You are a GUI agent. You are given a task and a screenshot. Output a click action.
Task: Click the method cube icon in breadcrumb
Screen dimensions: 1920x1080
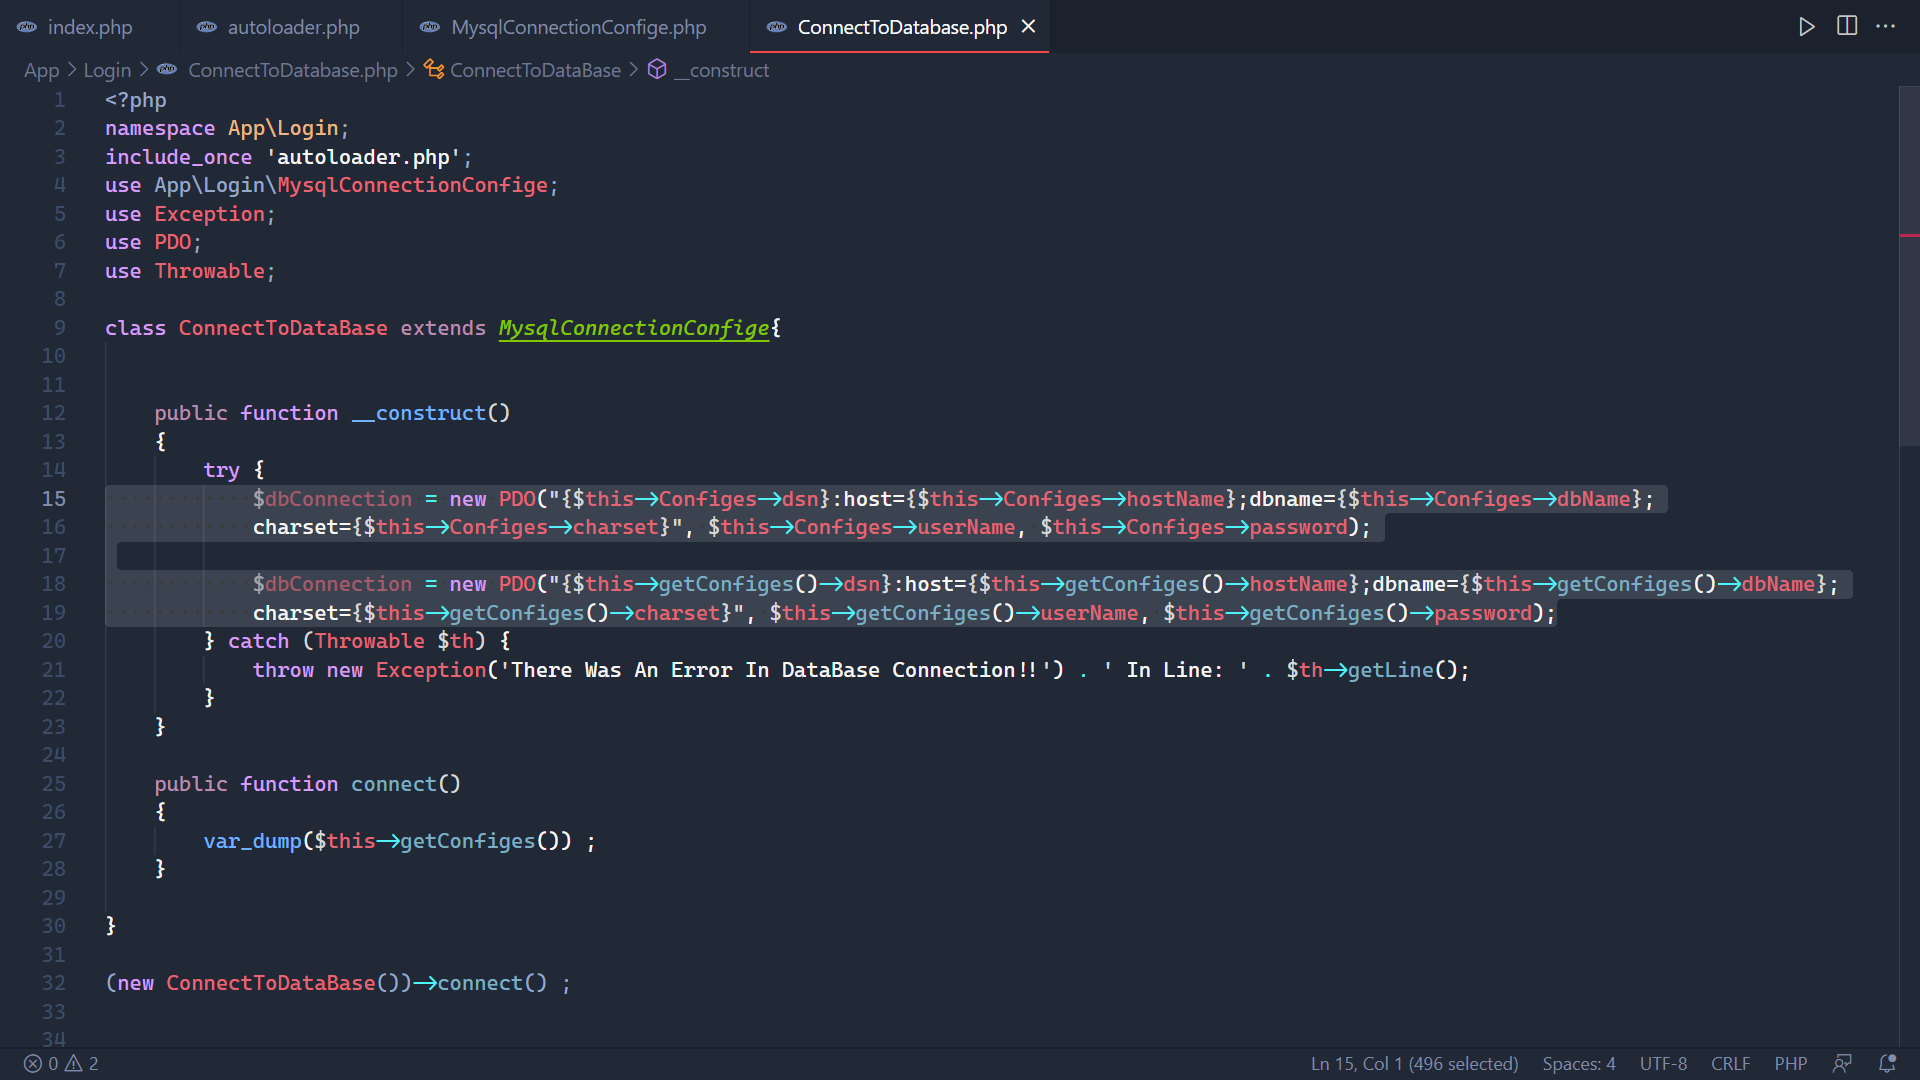point(657,69)
